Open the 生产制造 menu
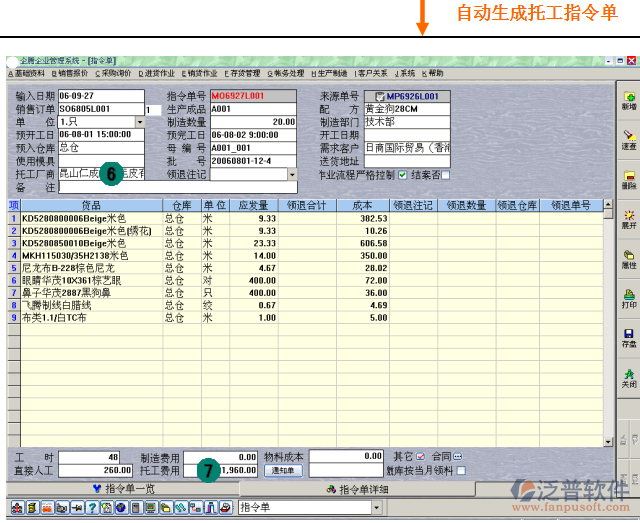 329,73
